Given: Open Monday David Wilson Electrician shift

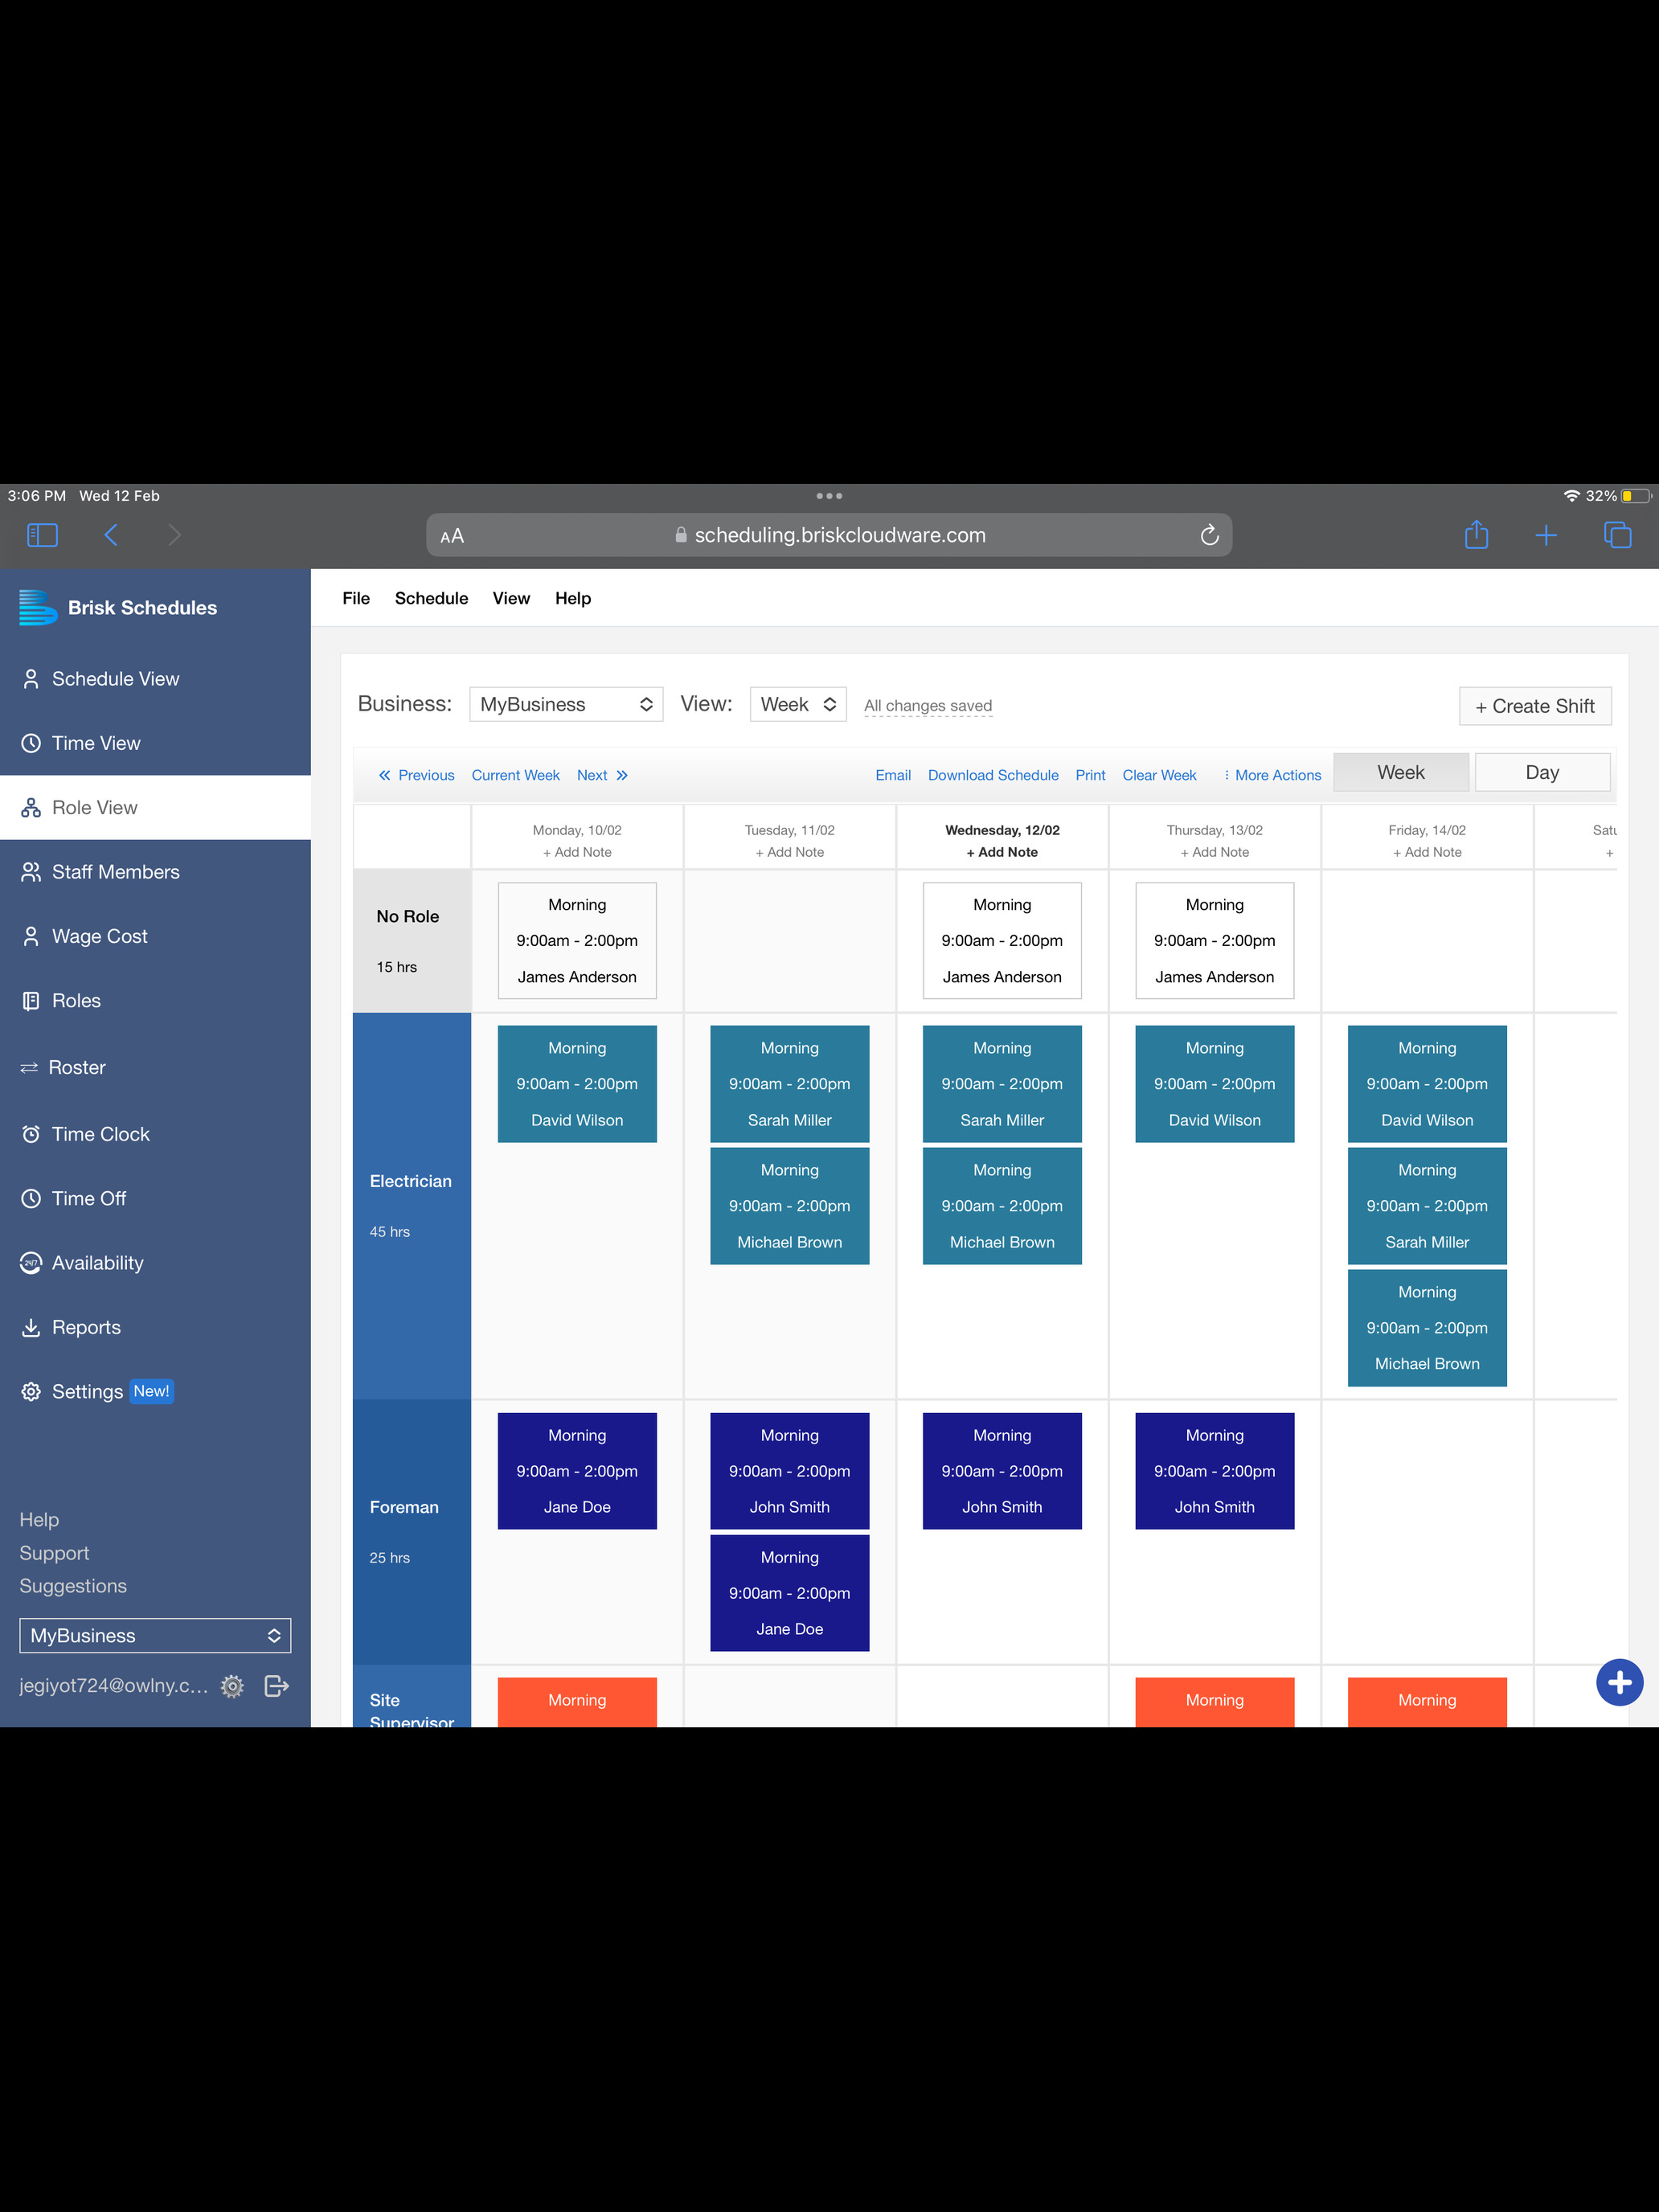Looking at the screenshot, I should (x=577, y=1083).
